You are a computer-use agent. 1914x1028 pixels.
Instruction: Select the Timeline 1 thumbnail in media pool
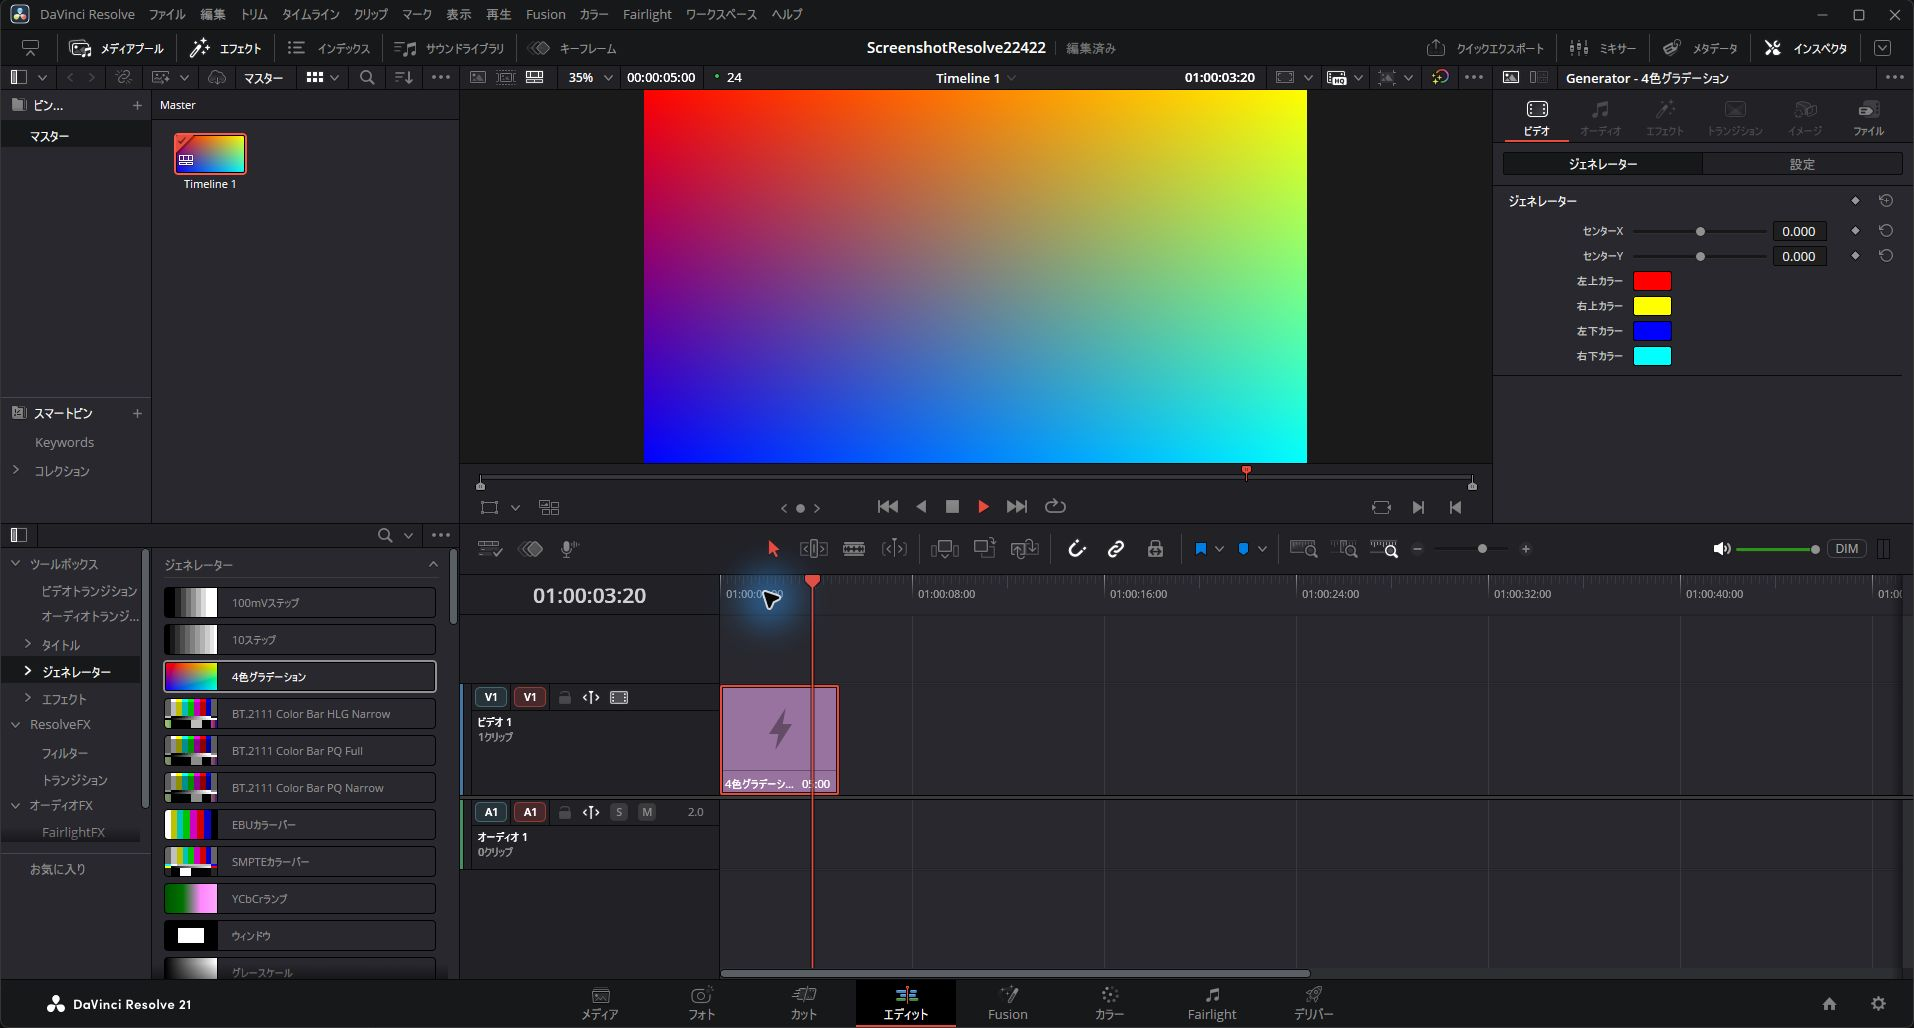(x=210, y=154)
